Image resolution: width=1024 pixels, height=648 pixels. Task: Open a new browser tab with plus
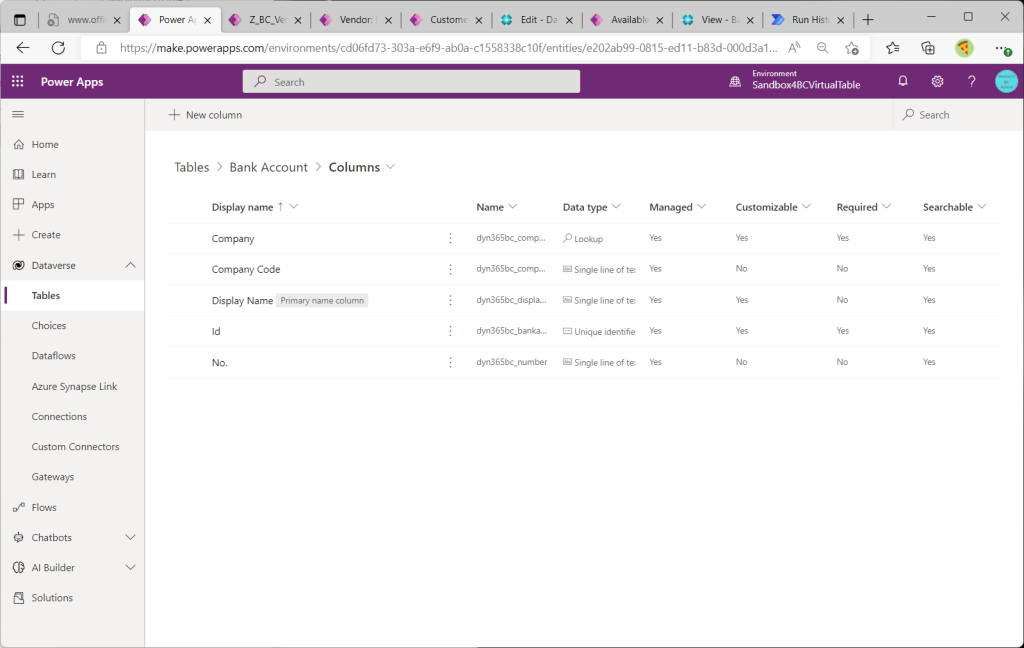868,20
